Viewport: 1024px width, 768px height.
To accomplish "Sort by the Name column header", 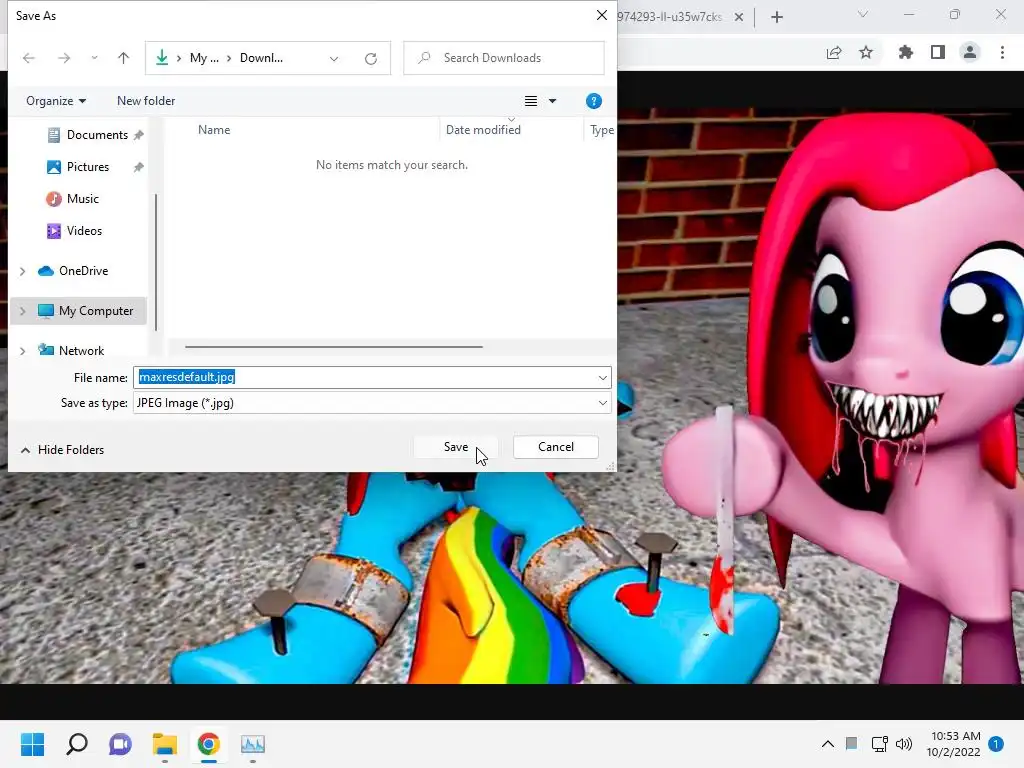I will pos(214,130).
